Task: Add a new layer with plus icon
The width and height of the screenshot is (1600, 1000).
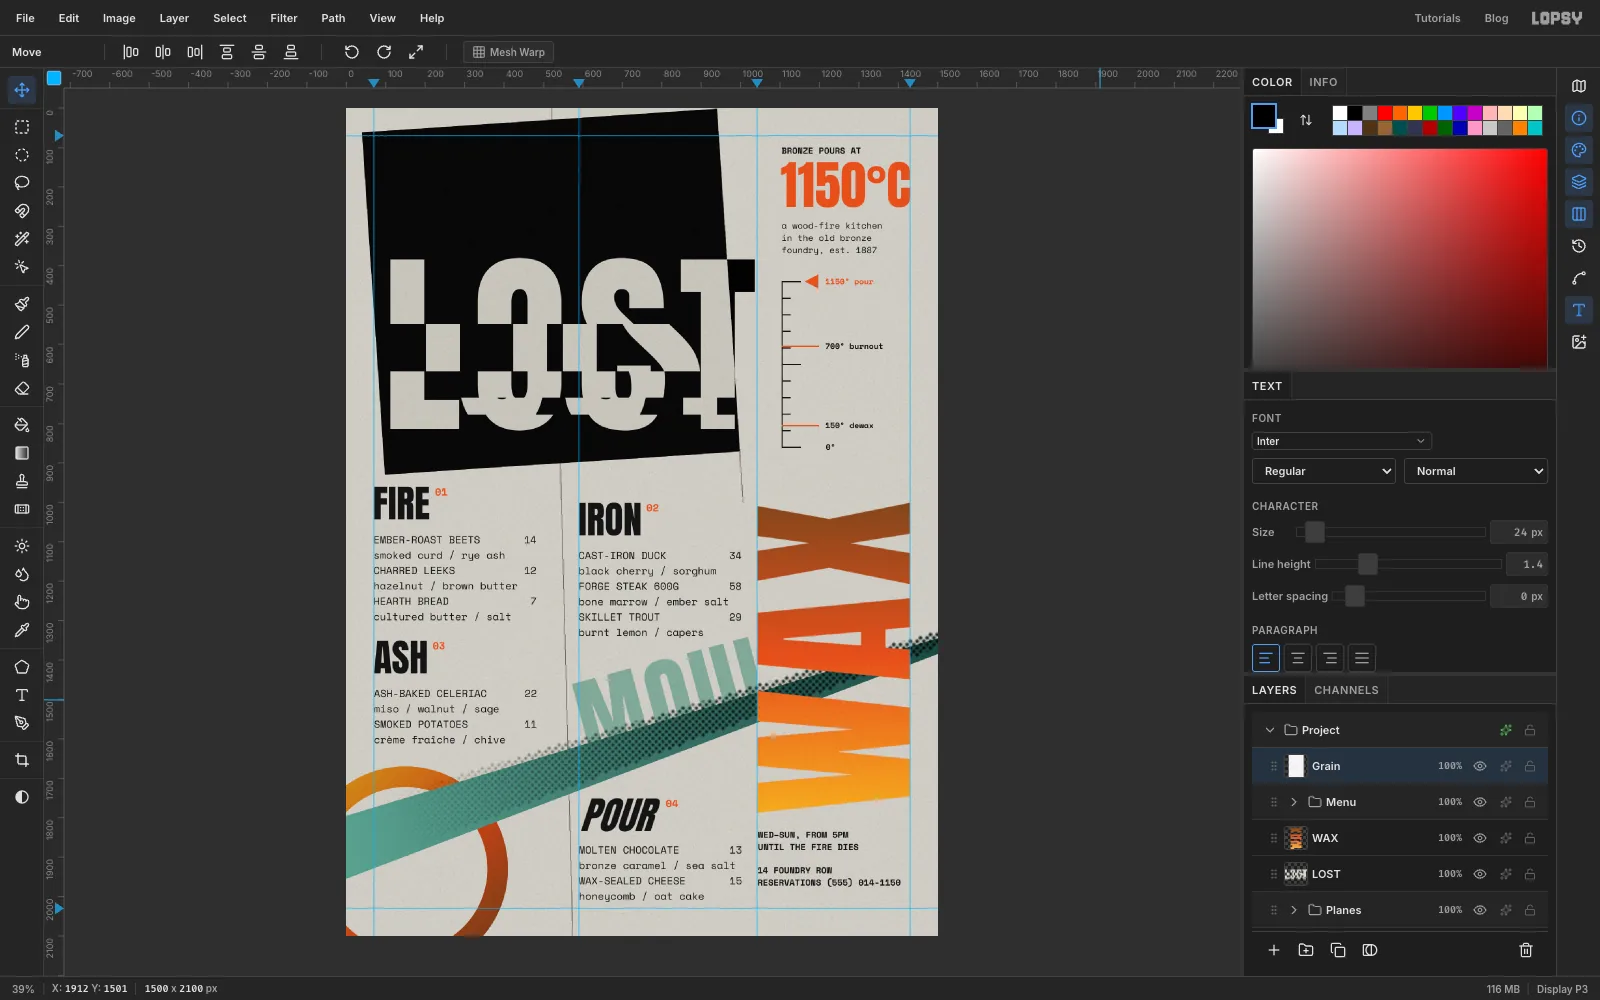Action: pos(1274,950)
